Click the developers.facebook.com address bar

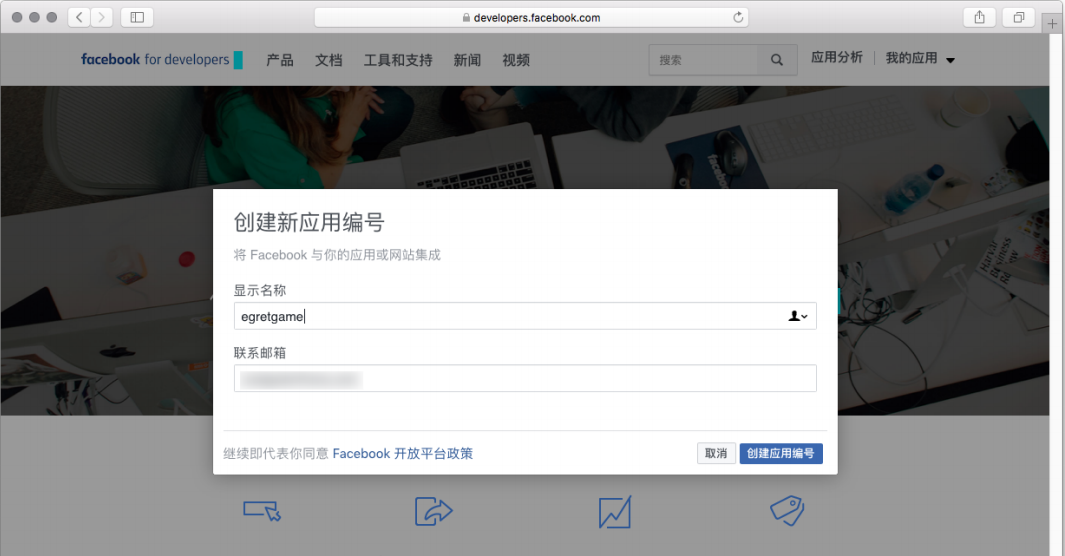(x=531, y=18)
